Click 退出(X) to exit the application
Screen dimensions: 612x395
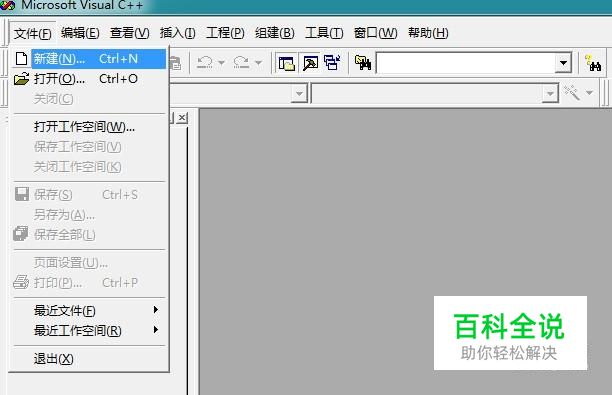[x=89, y=359]
